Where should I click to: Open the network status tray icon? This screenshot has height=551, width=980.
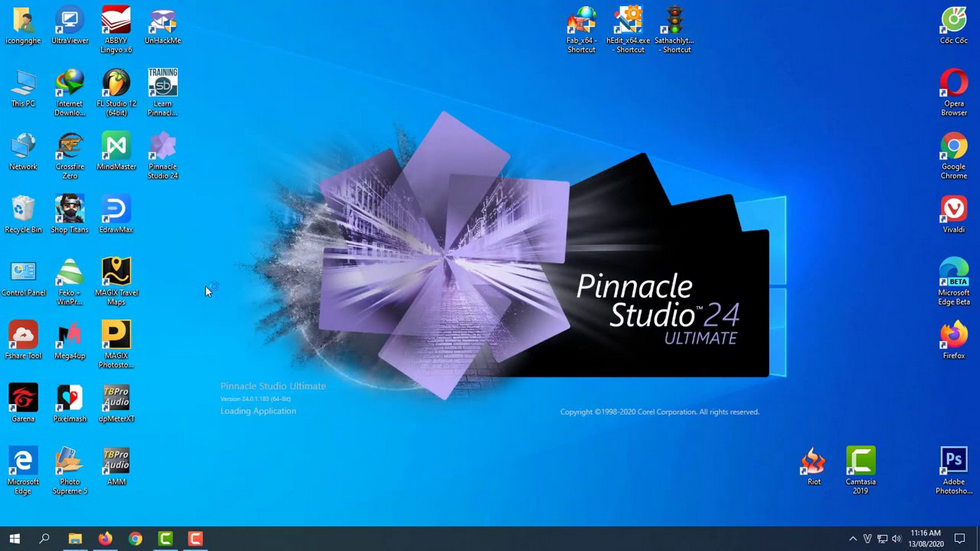[x=882, y=539]
